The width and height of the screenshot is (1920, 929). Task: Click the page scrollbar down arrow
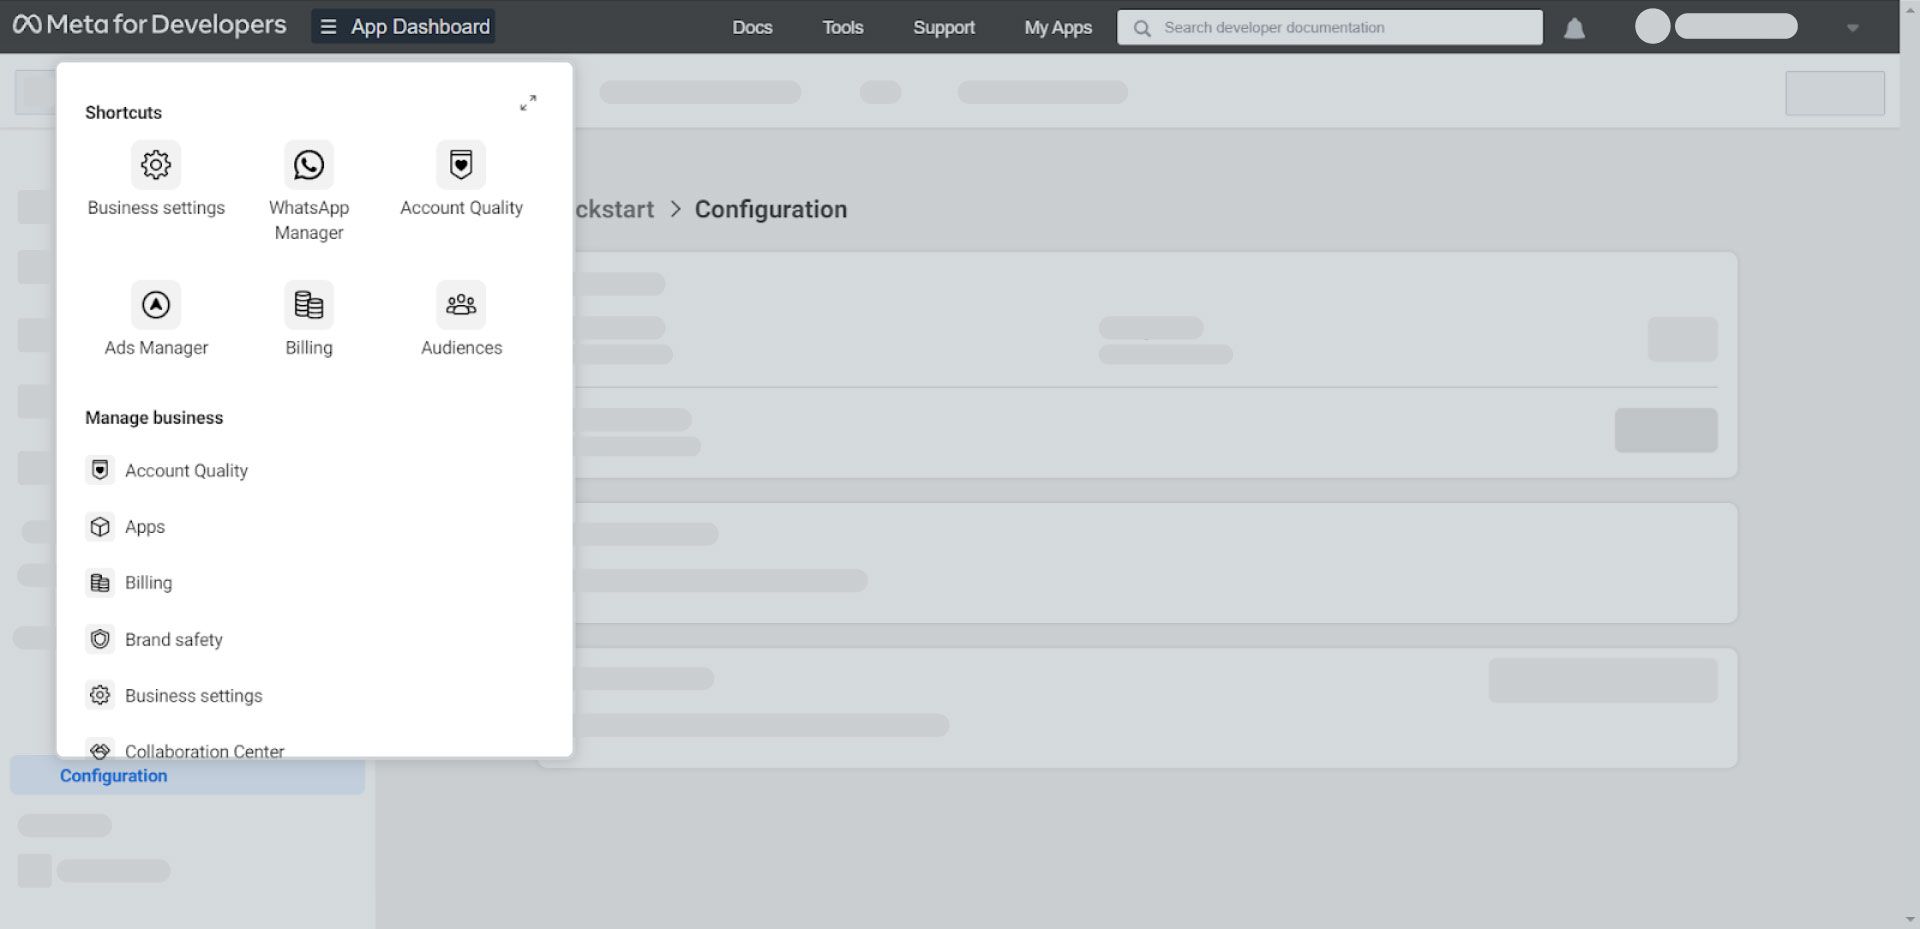tap(1909, 920)
